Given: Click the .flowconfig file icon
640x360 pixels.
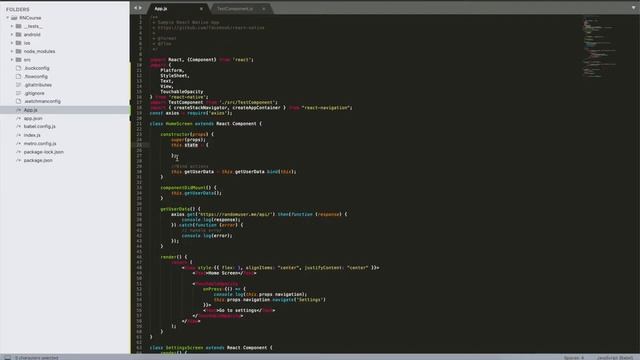Looking at the screenshot, I should [18, 76].
